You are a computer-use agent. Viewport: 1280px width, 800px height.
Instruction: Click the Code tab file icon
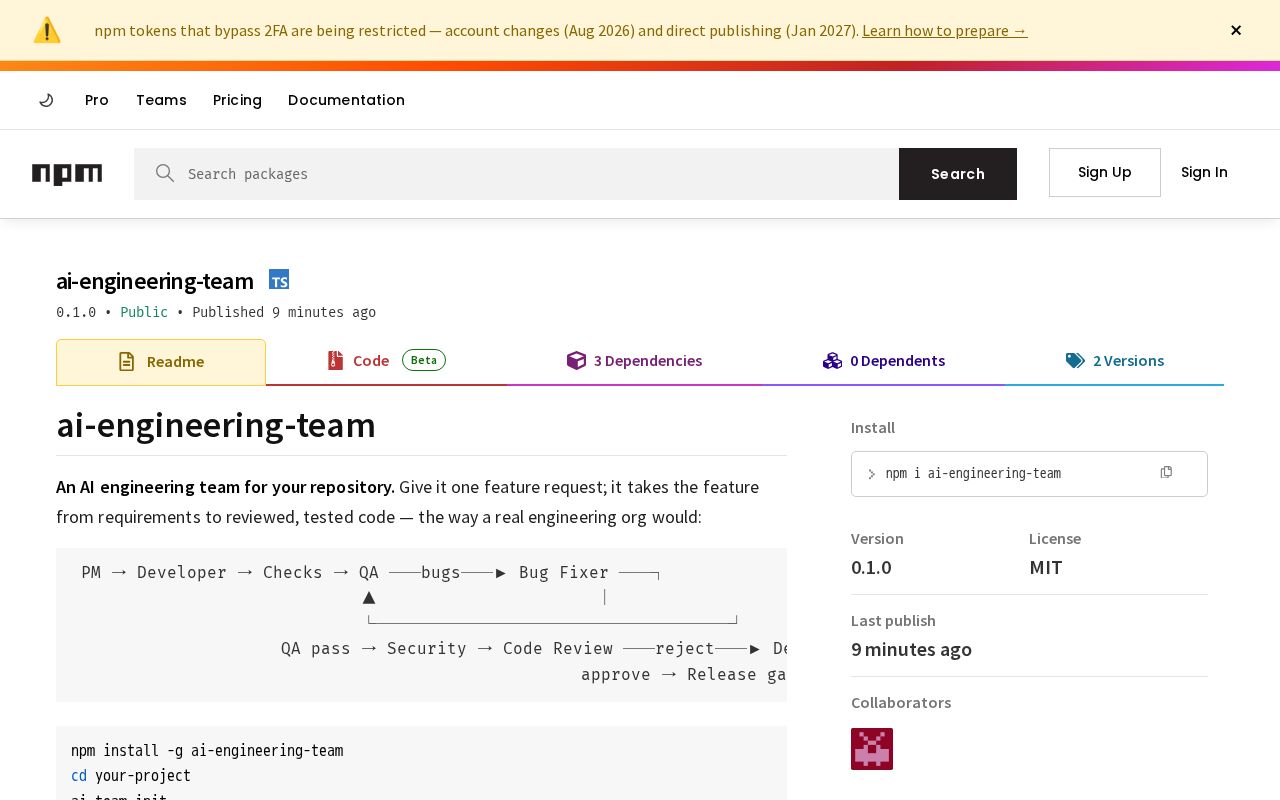pos(335,360)
